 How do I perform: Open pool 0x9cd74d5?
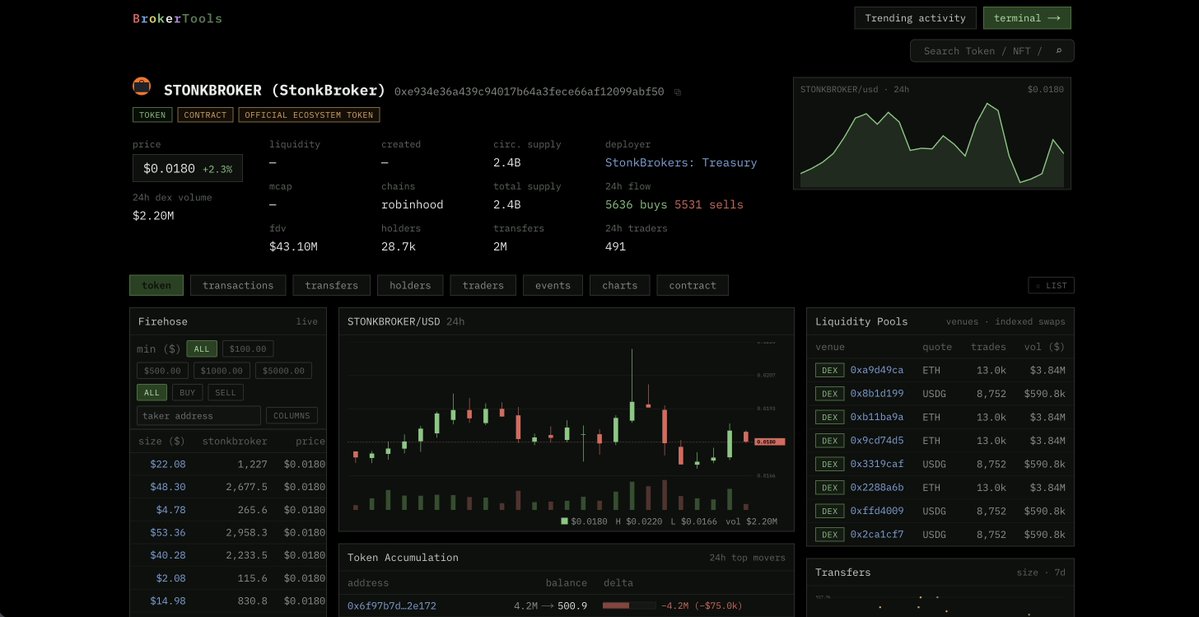pyautogui.click(x=876, y=440)
